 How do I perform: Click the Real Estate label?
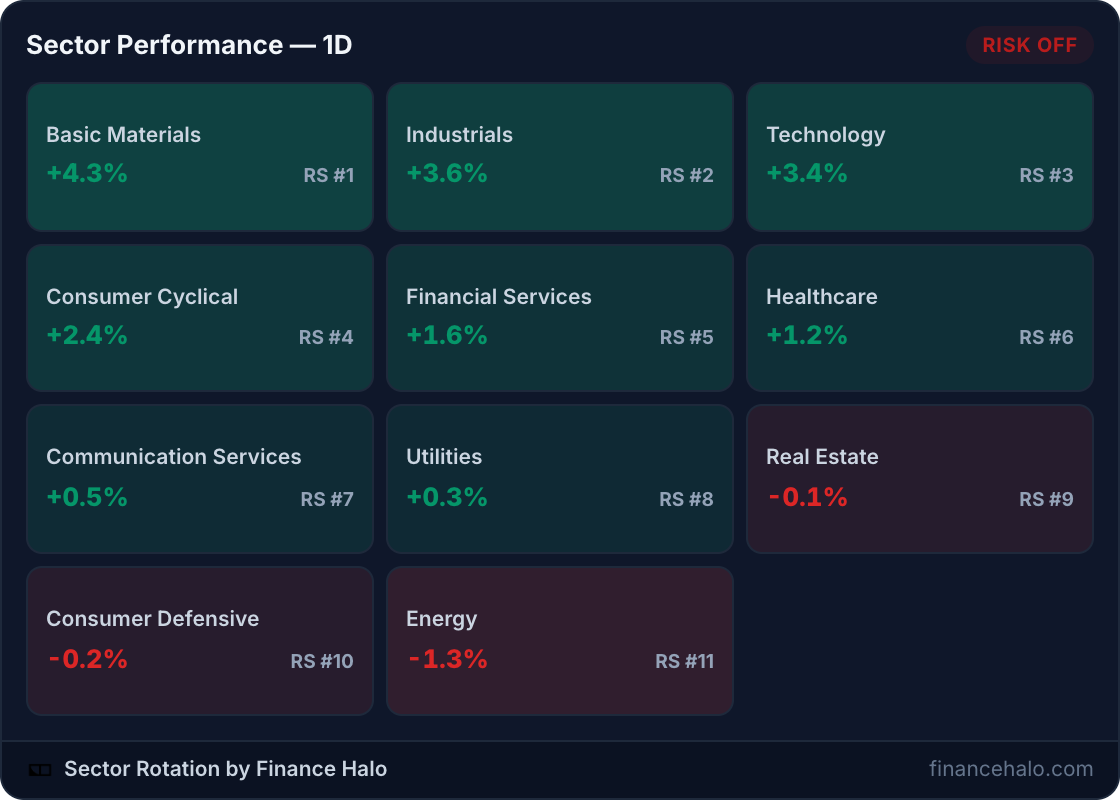tap(822, 456)
